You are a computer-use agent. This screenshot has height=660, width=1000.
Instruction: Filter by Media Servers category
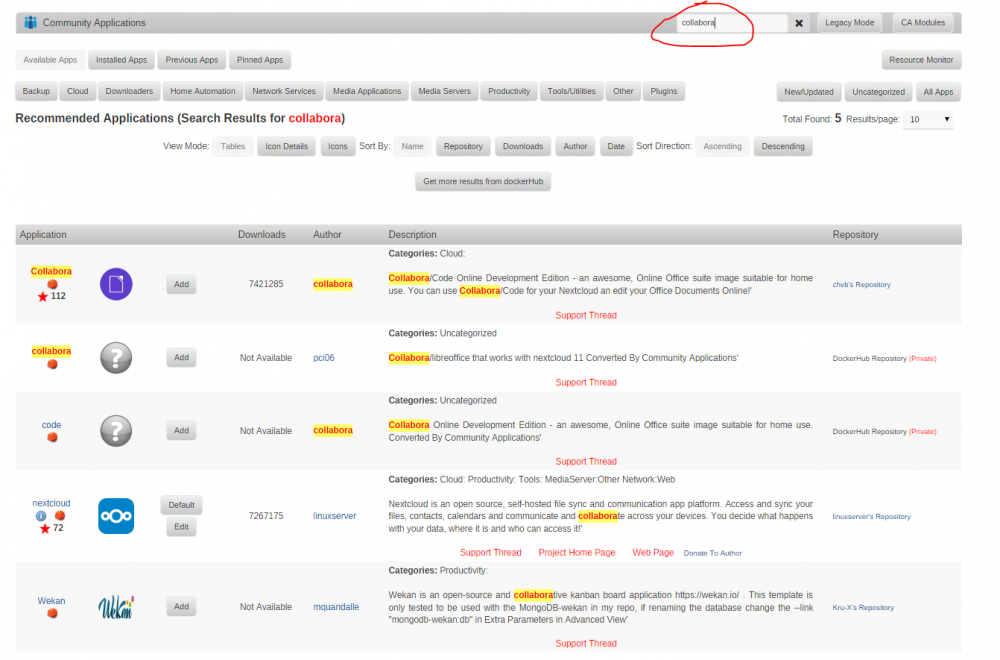(x=445, y=91)
